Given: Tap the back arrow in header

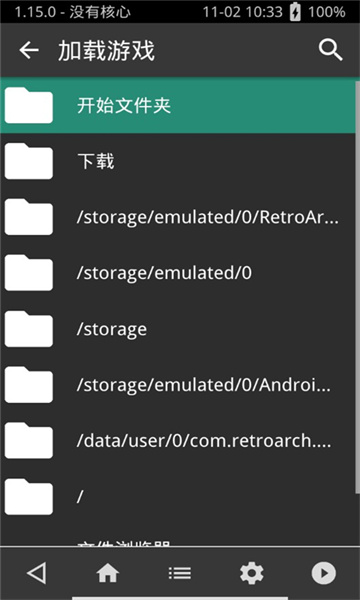Looking at the screenshot, I should click(29, 50).
